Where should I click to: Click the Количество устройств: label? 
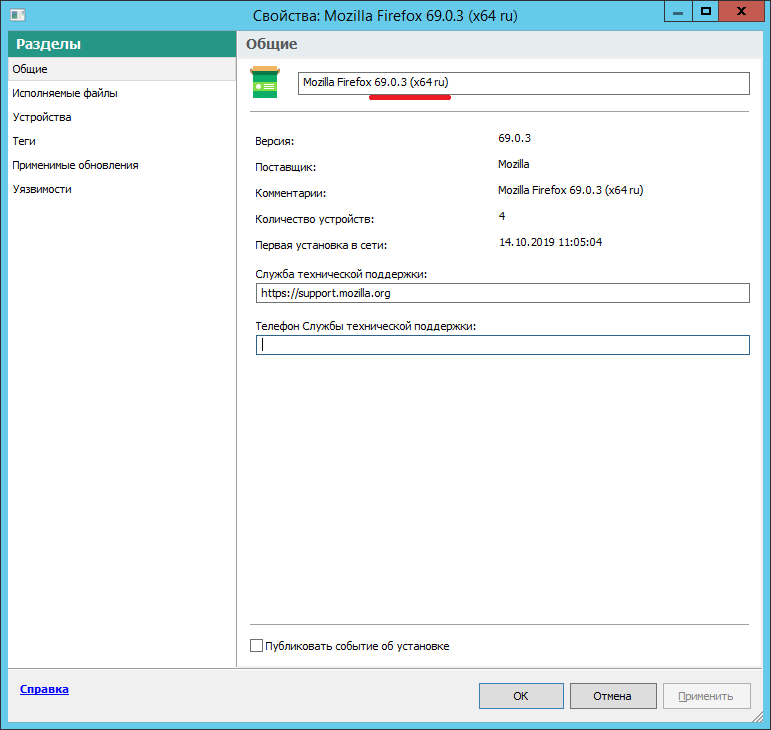coord(314,219)
